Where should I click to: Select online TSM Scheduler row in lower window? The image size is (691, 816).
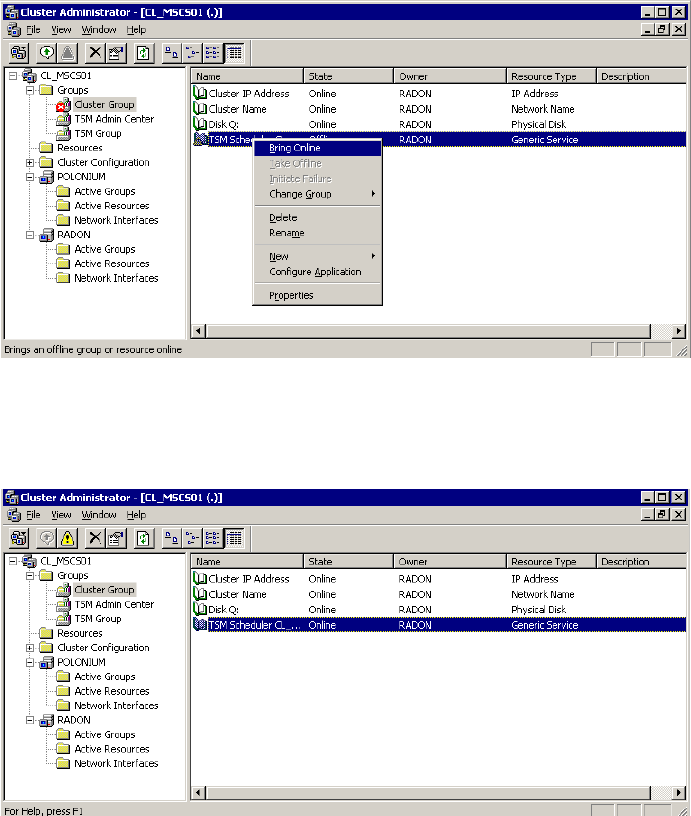tap(439, 625)
